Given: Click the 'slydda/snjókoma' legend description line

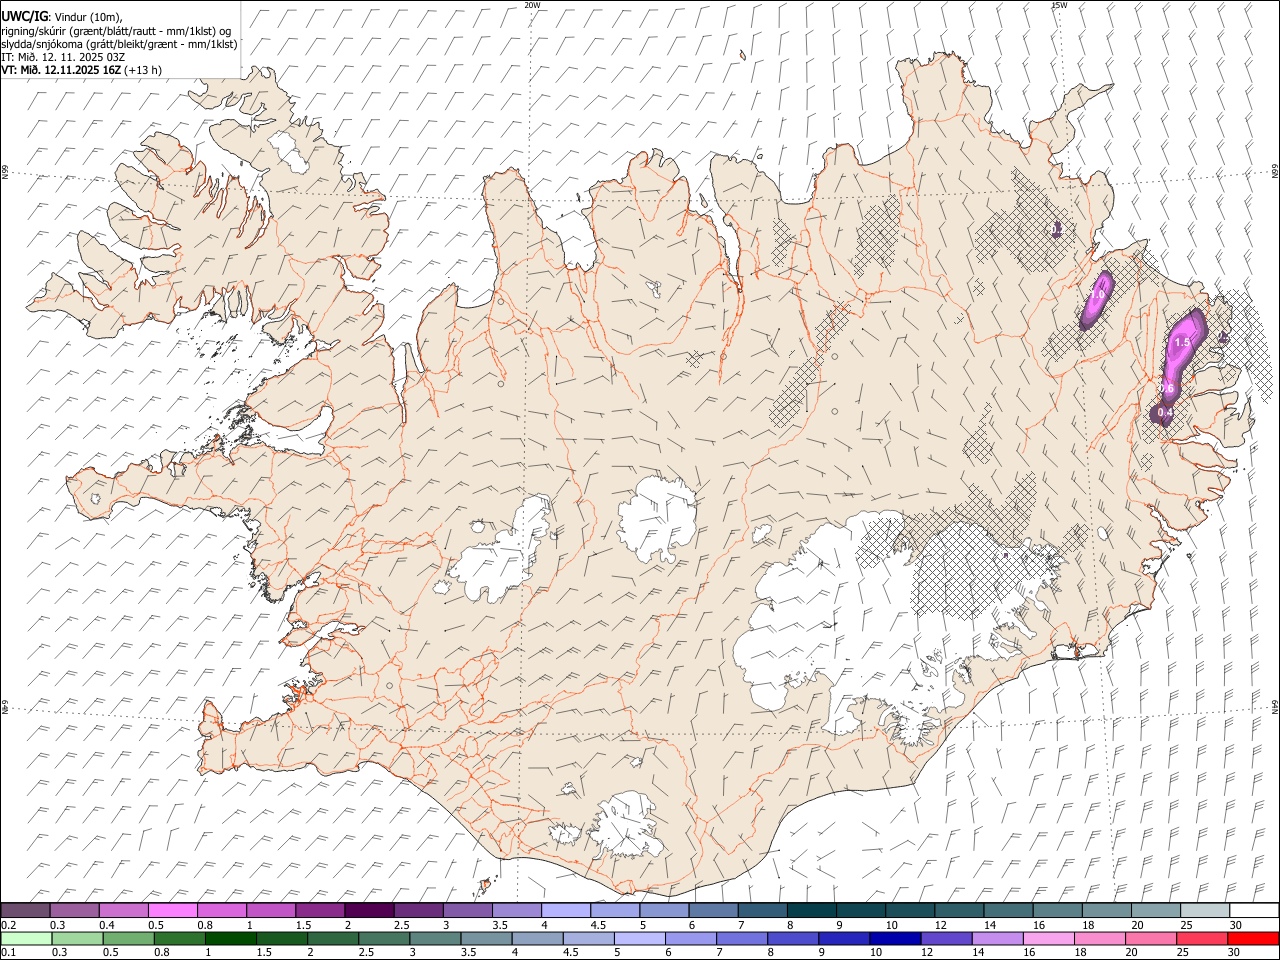Looking at the screenshot, I should (119, 44).
